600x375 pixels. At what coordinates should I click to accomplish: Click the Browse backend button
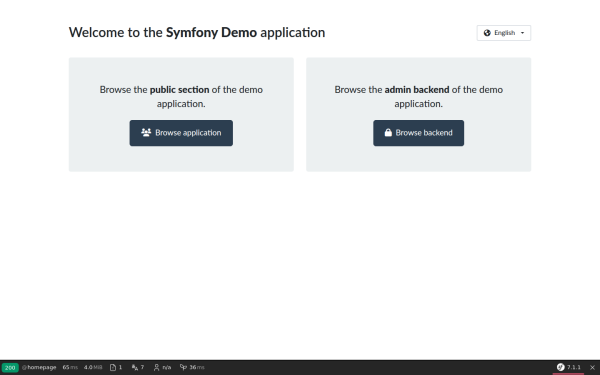pos(418,133)
